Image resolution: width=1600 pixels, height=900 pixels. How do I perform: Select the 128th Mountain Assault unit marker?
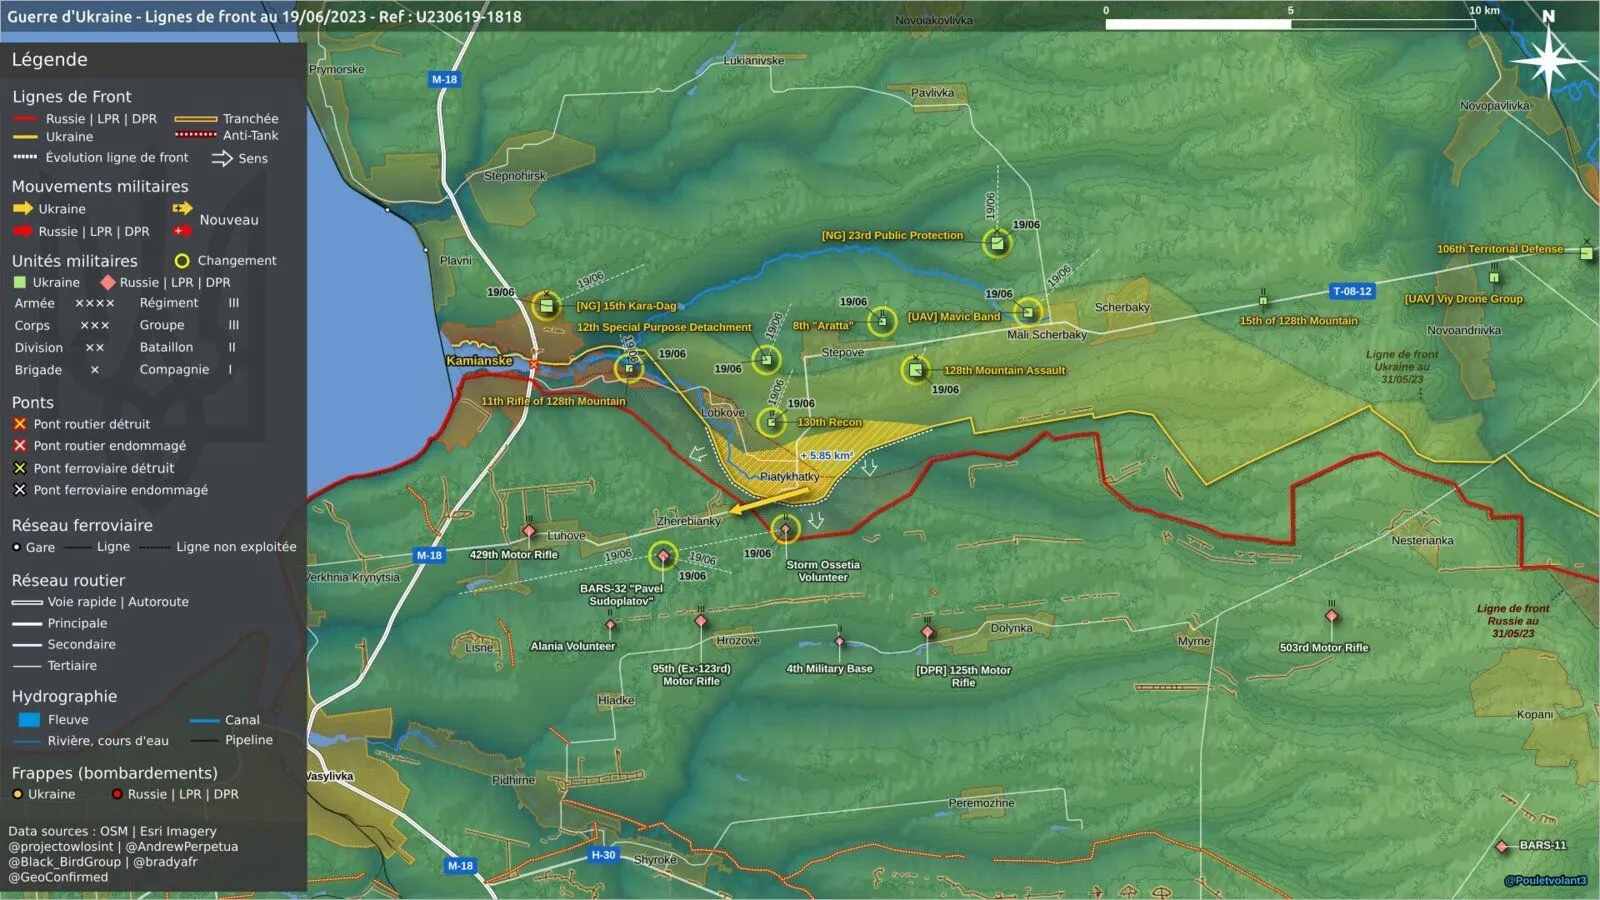(x=915, y=370)
